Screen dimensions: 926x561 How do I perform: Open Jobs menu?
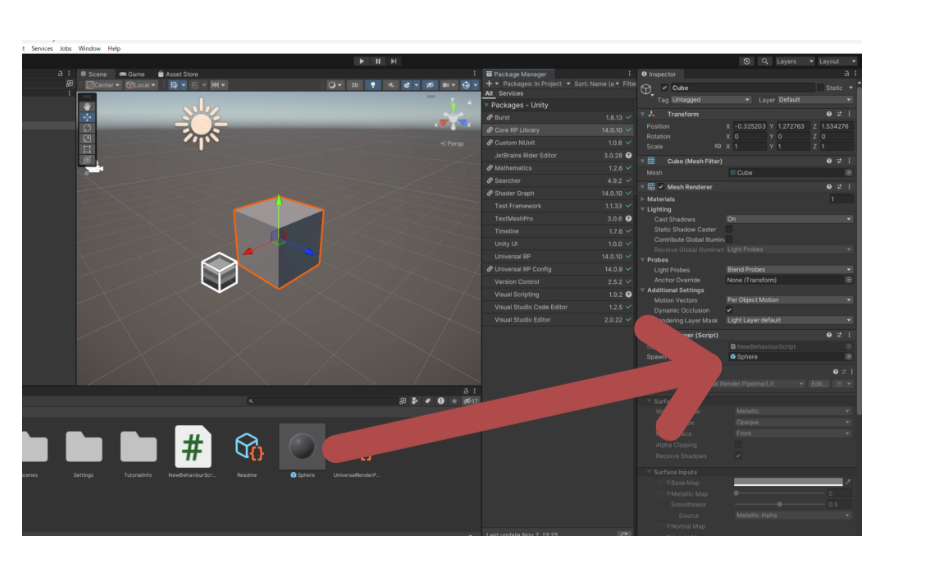pos(66,48)
